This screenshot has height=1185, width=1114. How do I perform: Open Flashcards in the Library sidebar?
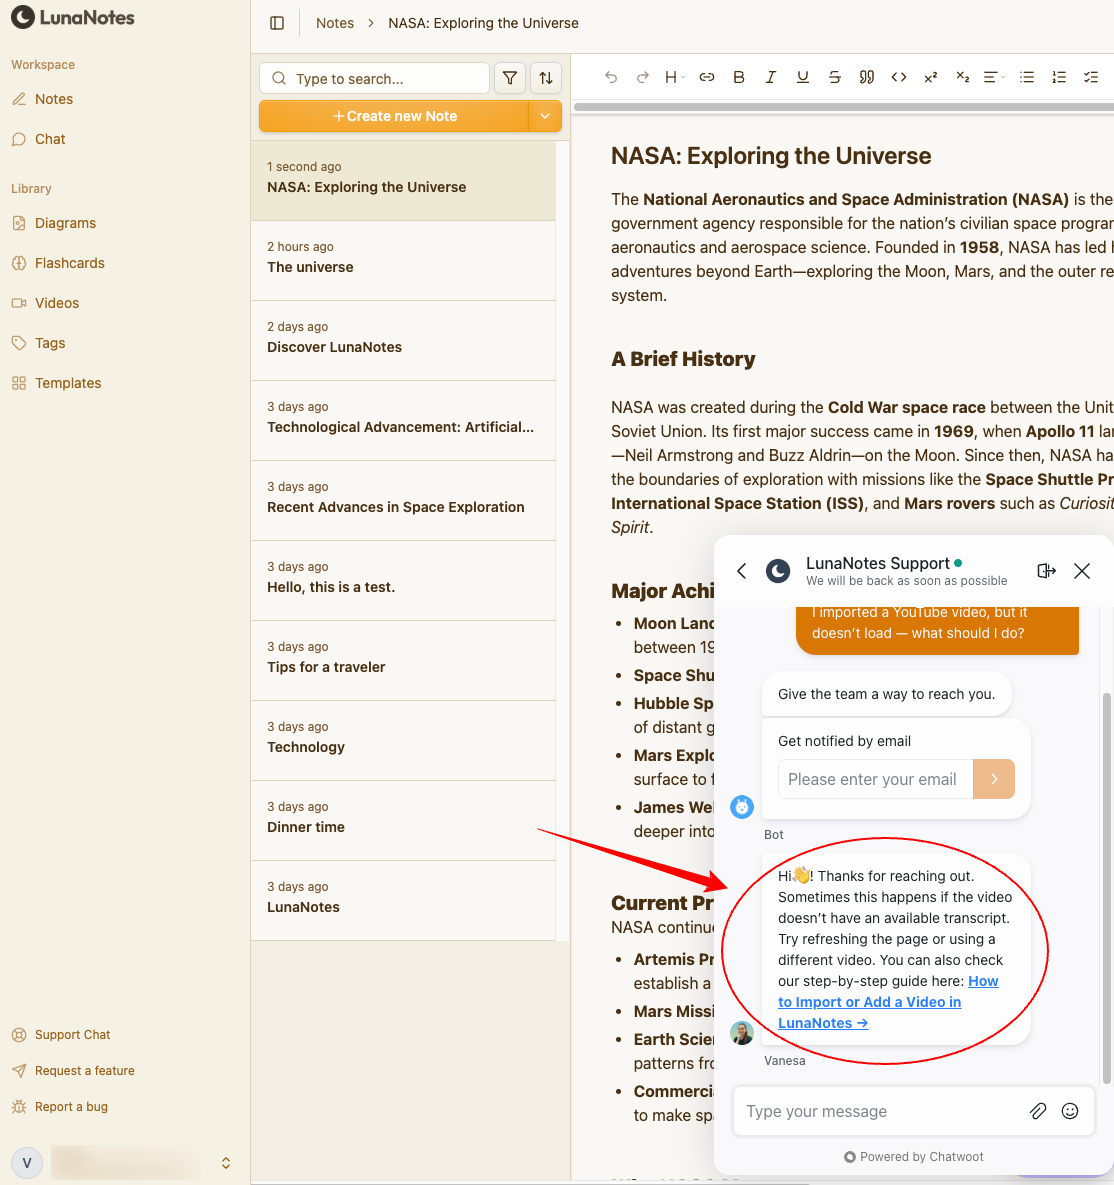tap(69, 263)
